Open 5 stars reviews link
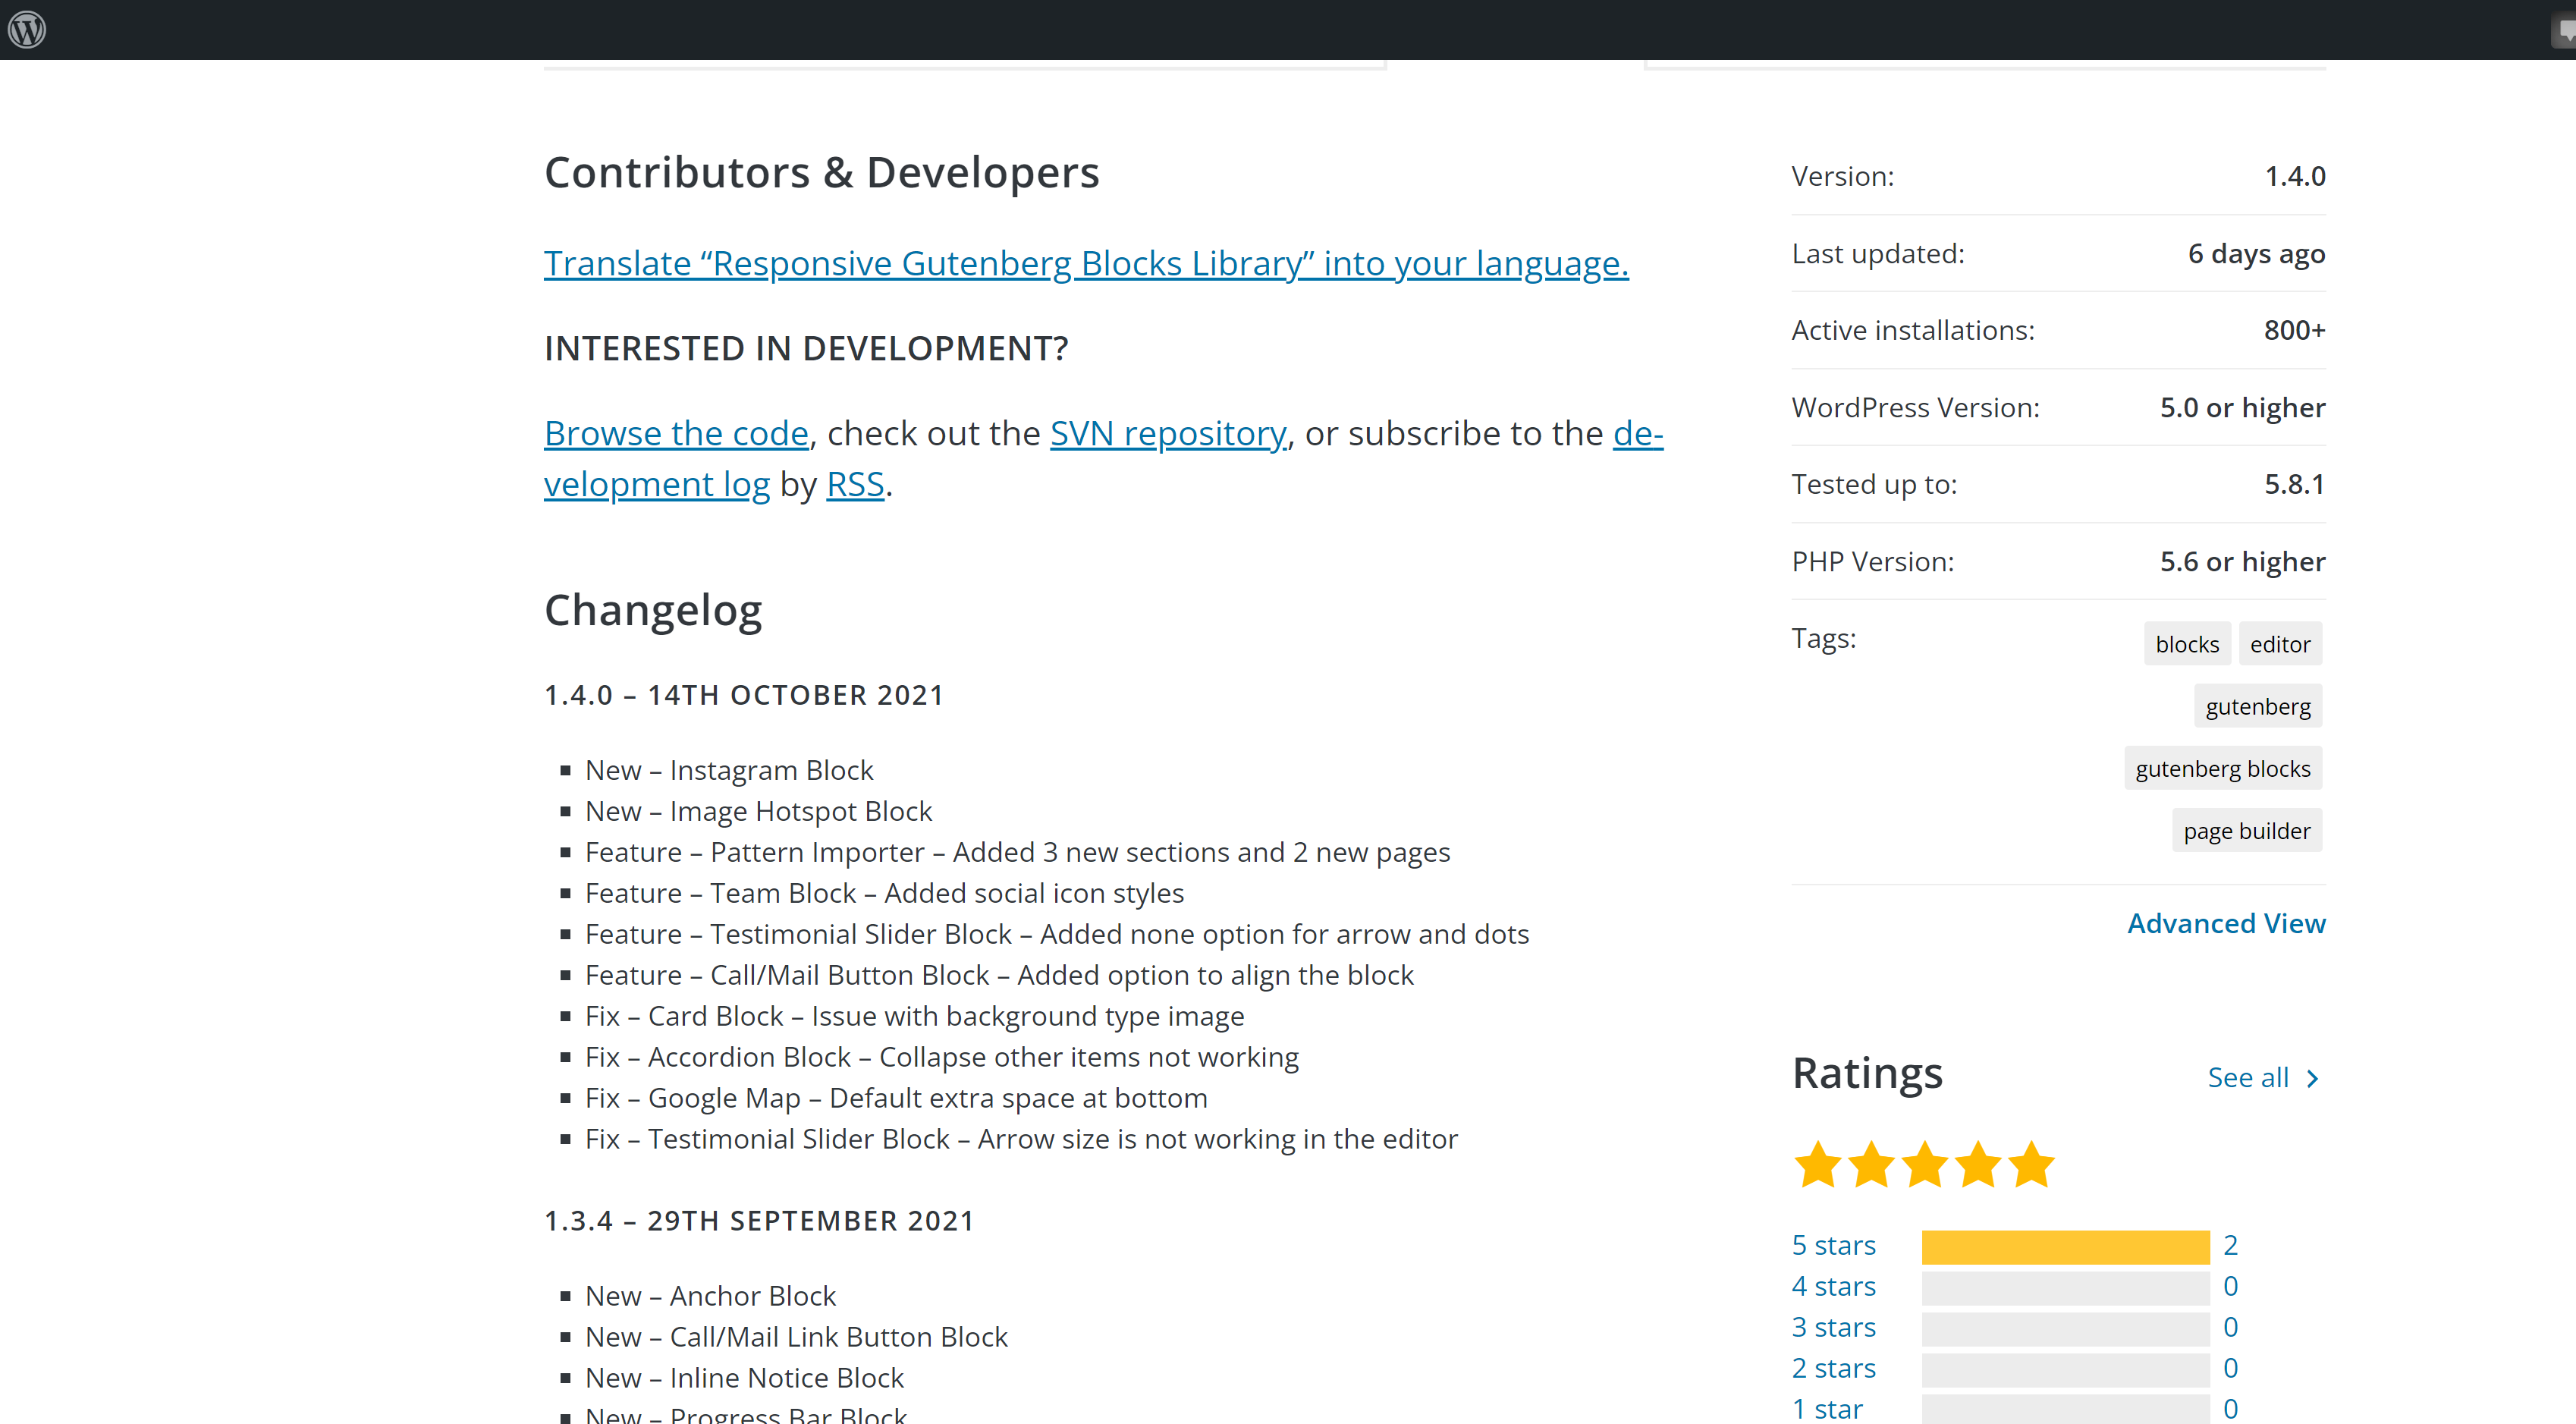The width and height of the screenshot is (2576, 1424). 1834,1246
